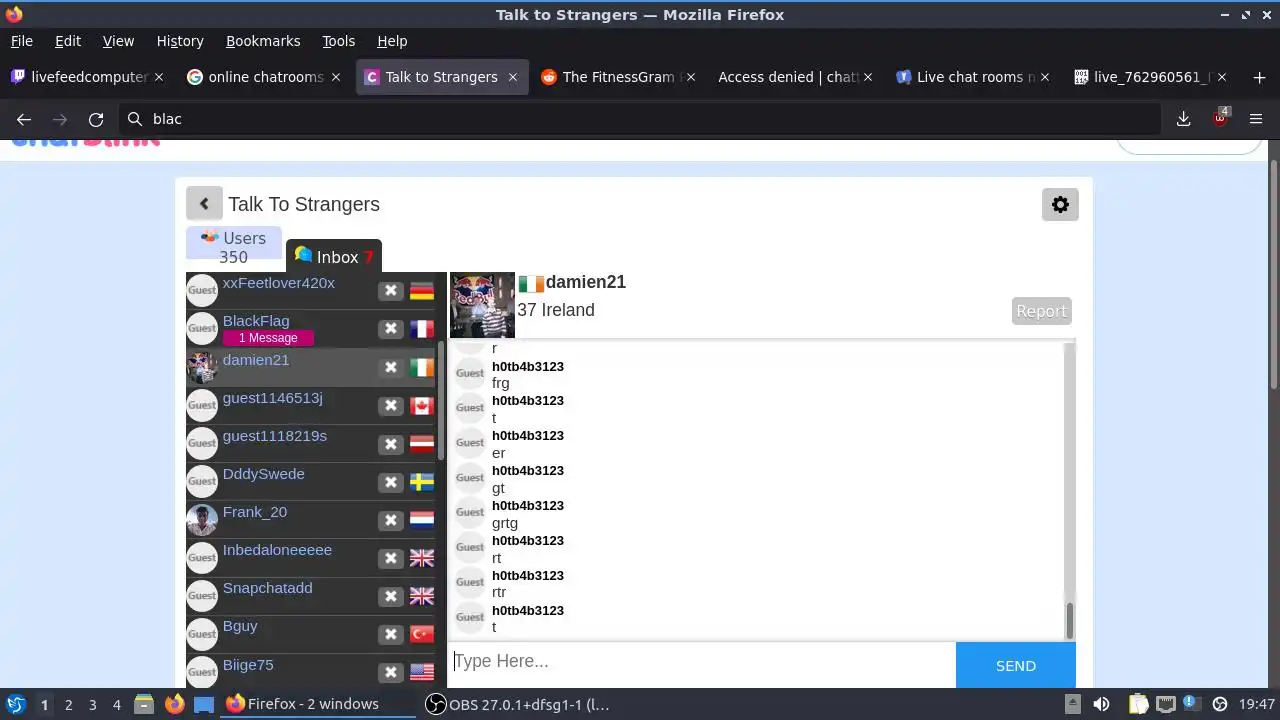The width and height of the screenshot is (1280, 720).
Task: Remove Snapchatadd from the inbox list
Action: tap(391, 596)
